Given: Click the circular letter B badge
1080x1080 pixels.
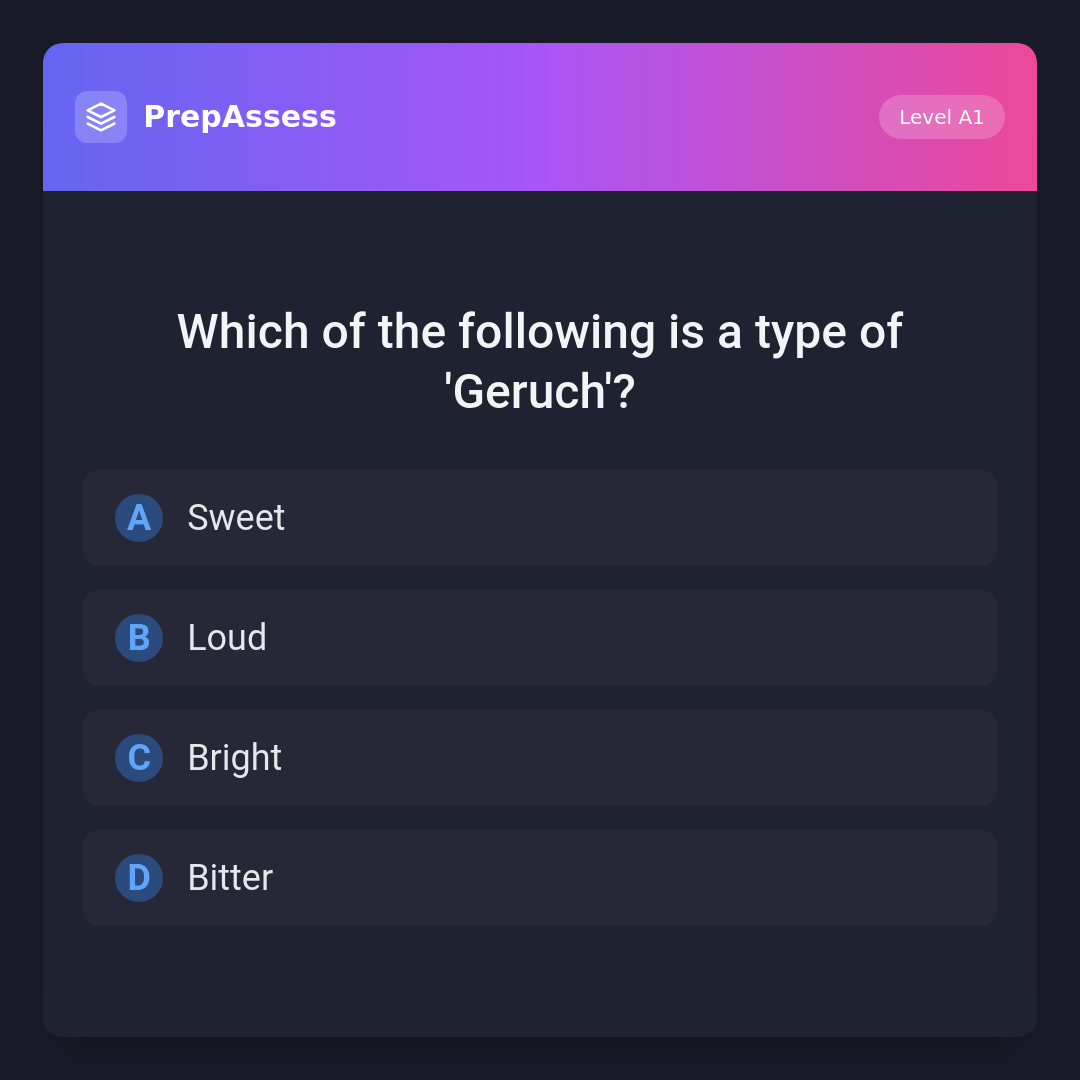Looking at the screenshot, I should (139, 638).
